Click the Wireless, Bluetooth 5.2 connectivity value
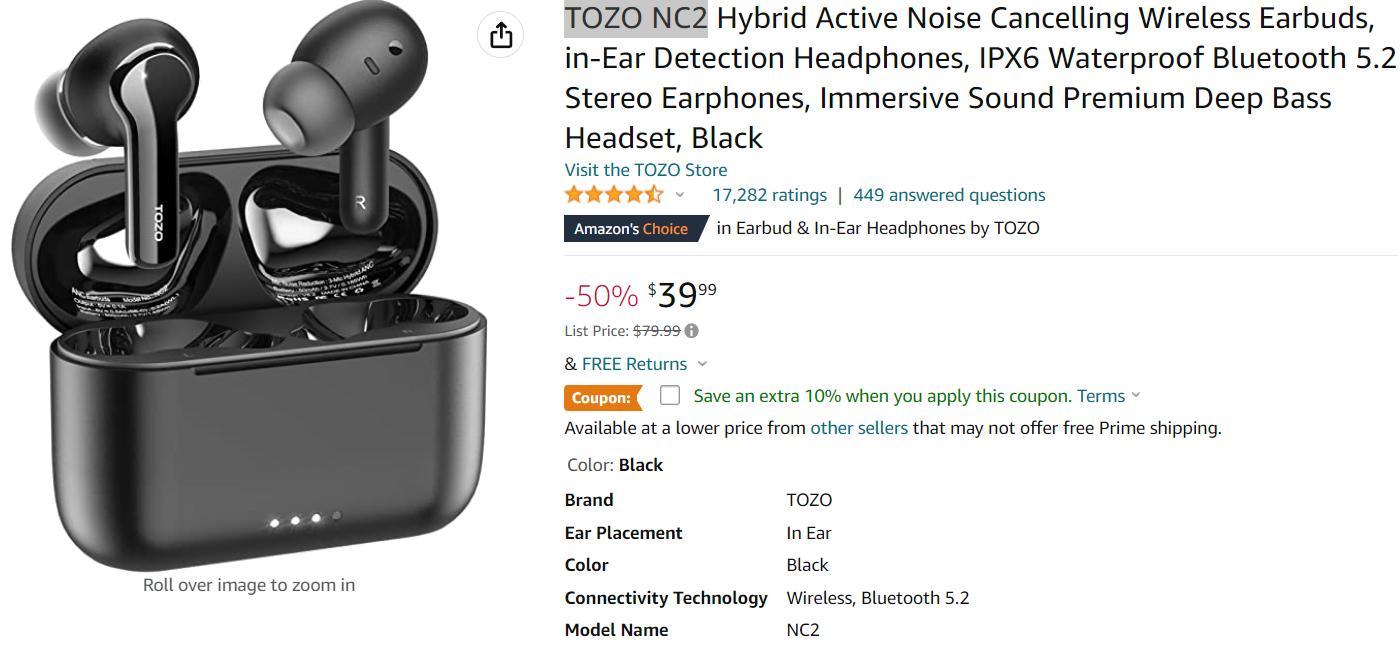The height and width of the screenshot is (647, 1400). click(x=878, y=598)
